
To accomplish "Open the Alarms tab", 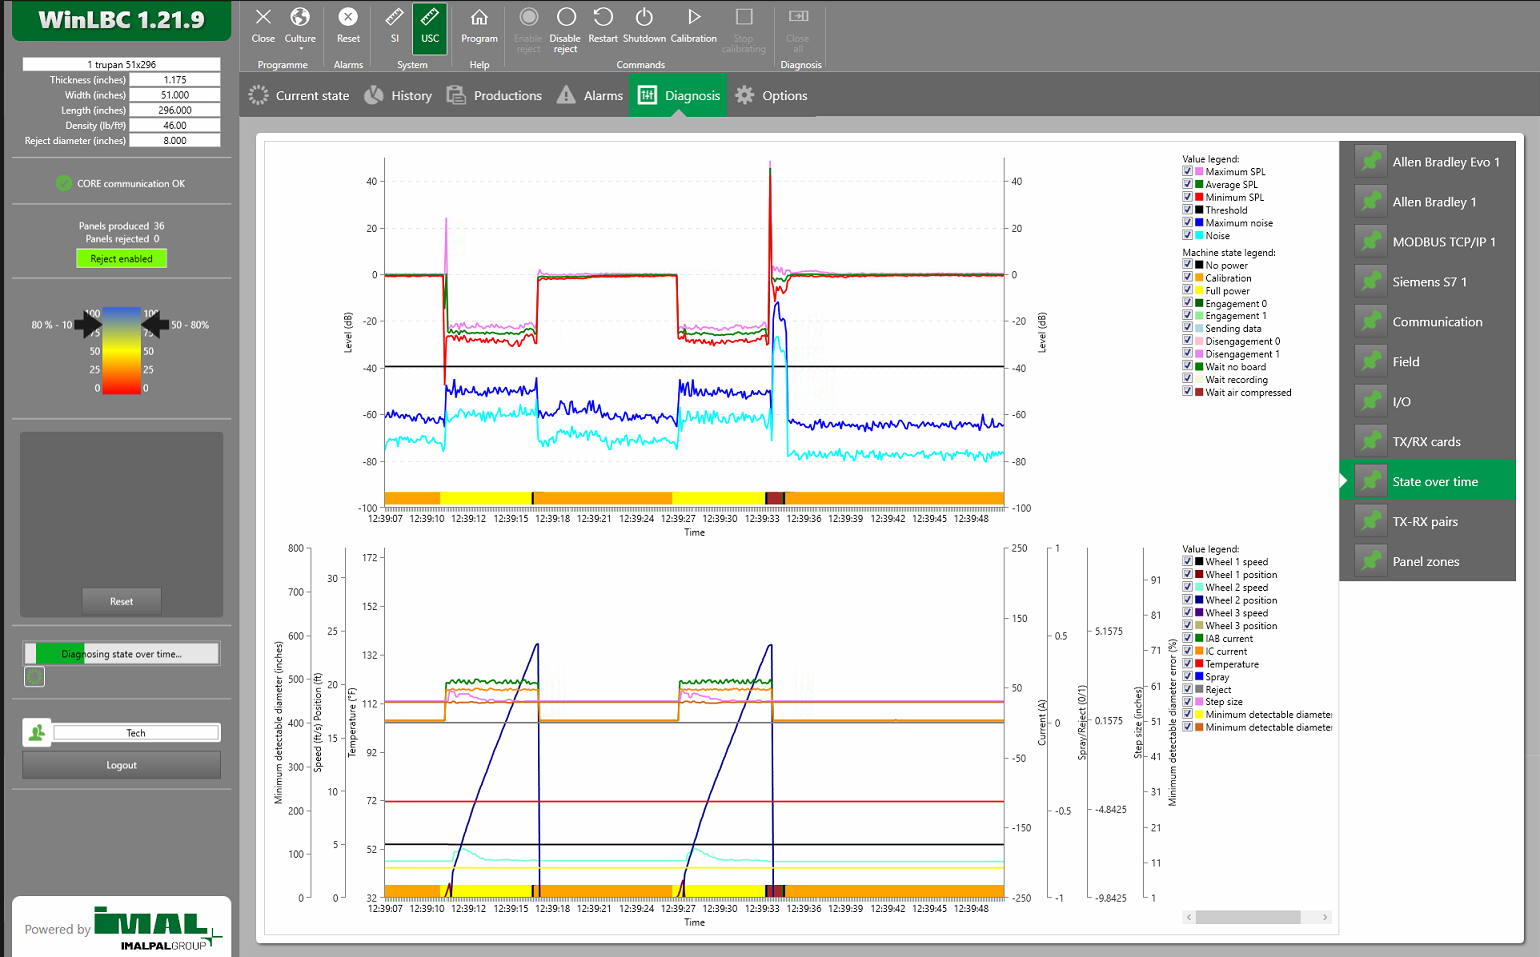I will (x=590, y=96).
